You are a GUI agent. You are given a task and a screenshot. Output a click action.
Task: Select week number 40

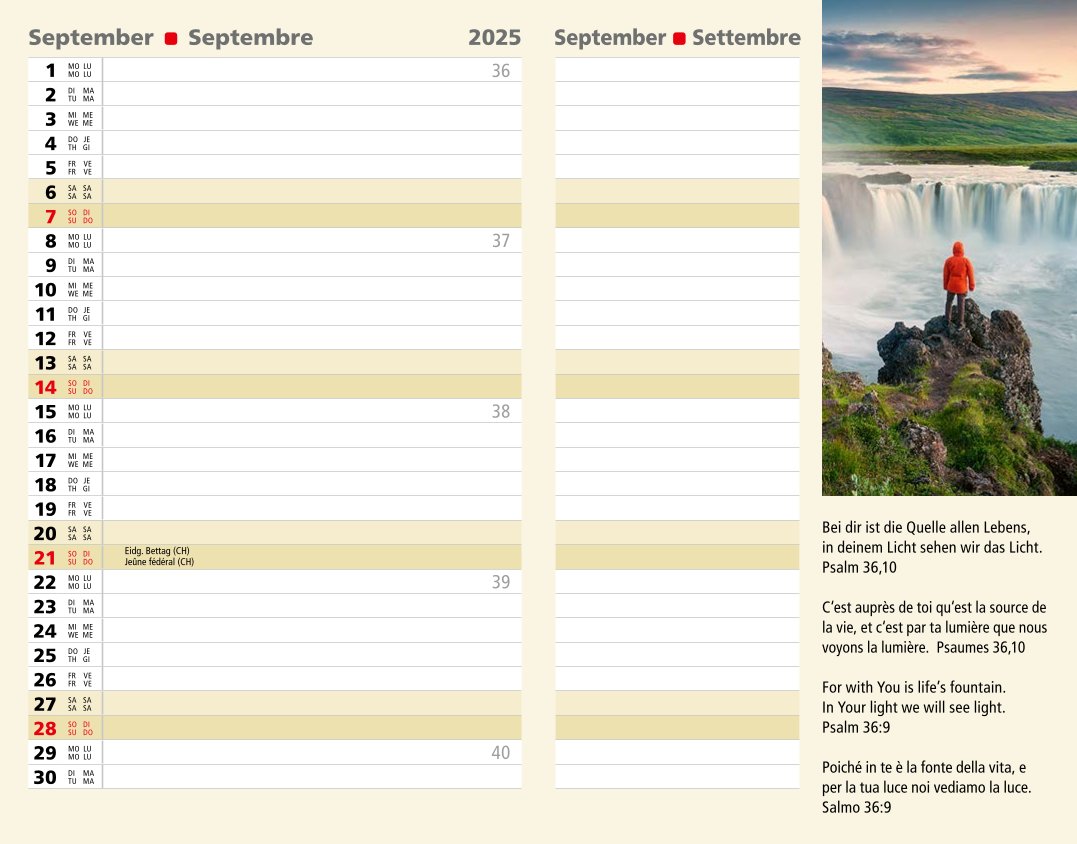pyautogui.click(x=500, y=752)
